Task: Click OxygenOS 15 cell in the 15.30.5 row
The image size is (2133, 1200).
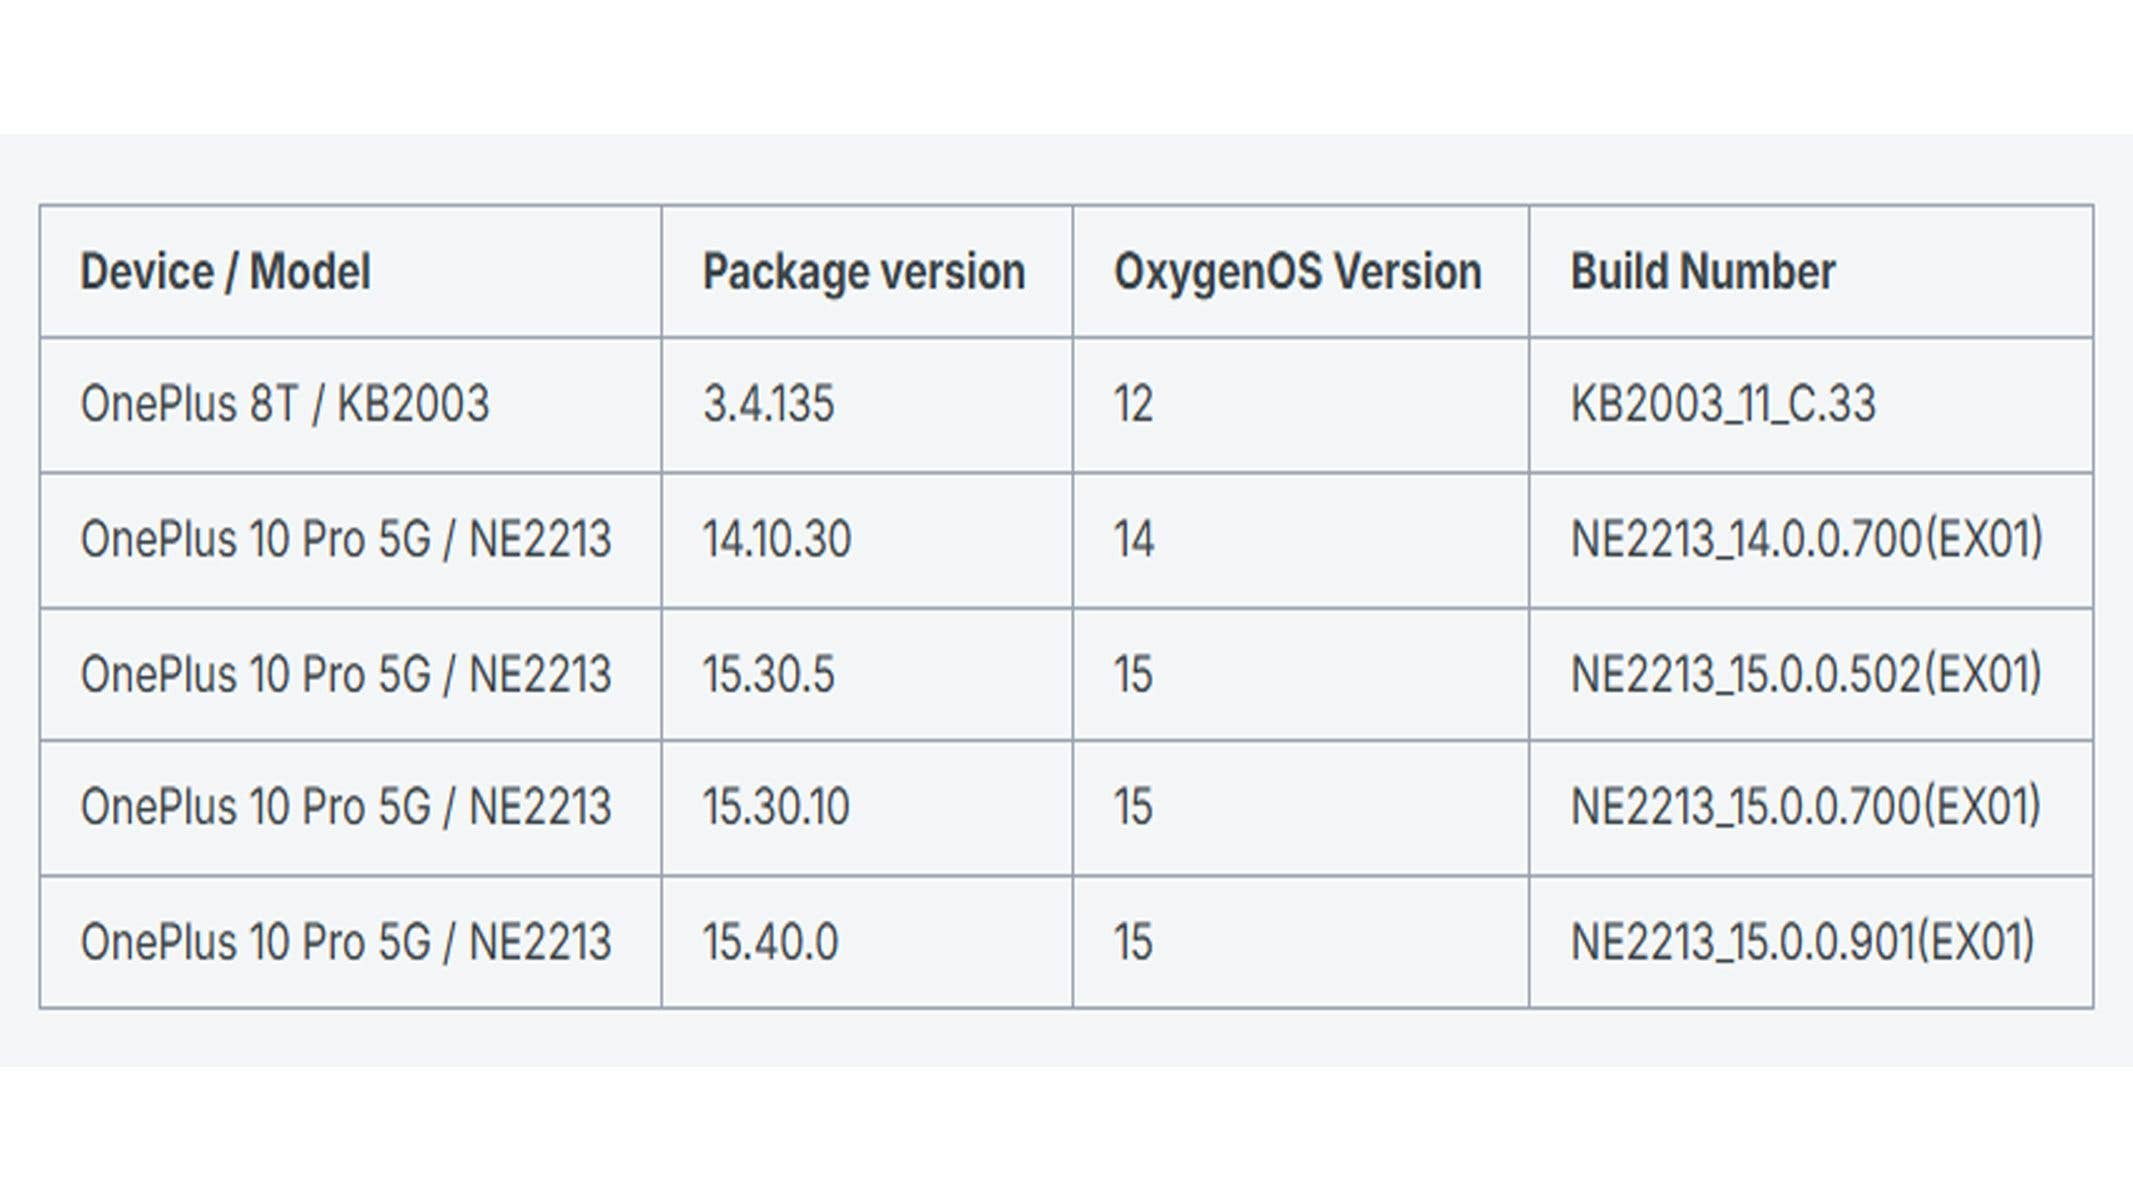Action: click(1134, 675)
